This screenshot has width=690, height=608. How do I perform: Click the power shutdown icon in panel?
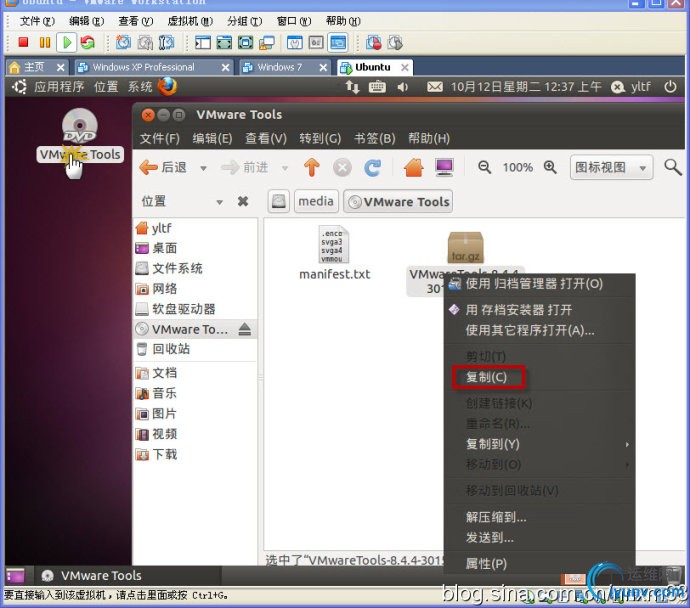tap(670, 87)
